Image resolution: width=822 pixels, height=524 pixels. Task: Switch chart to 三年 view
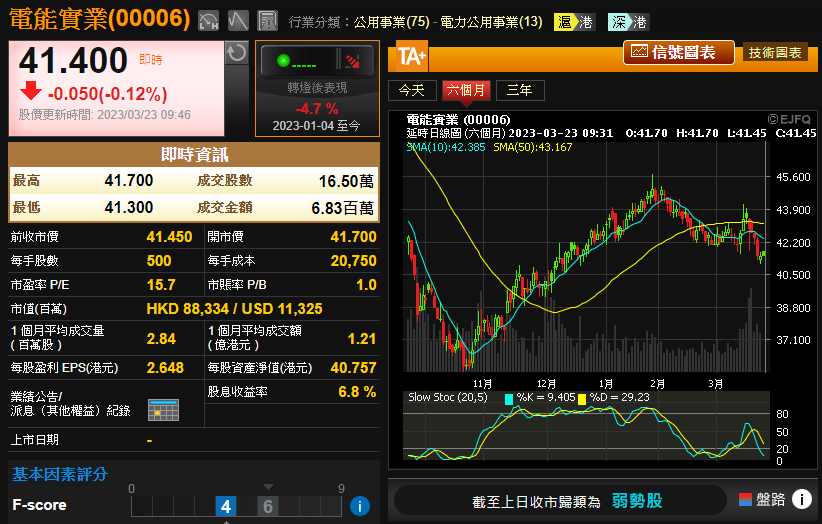tap(520, 90)
